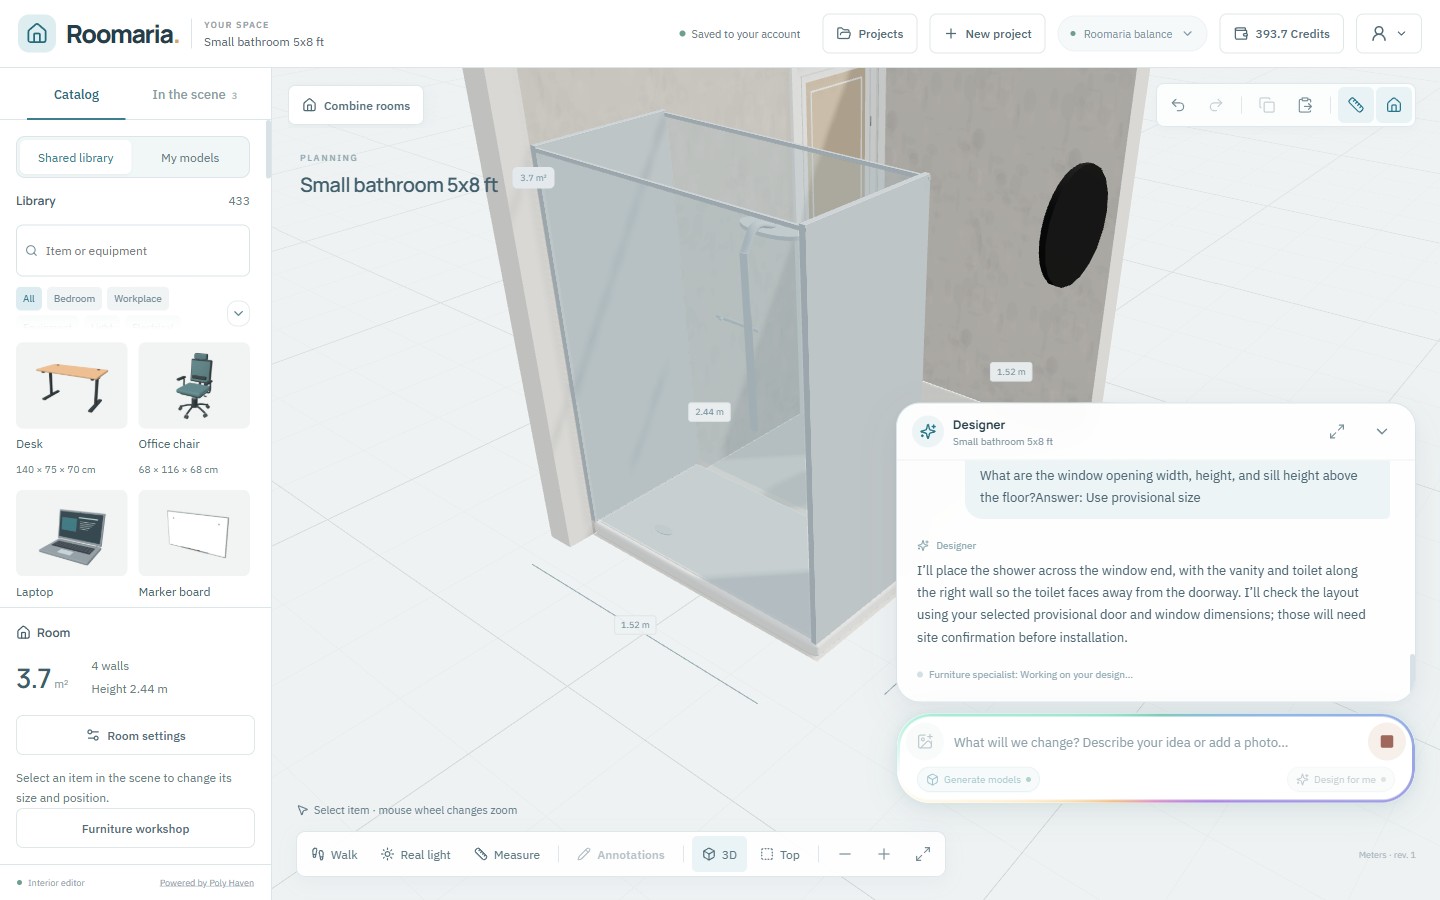Click the Roomaria home logo icon

(37, 33)
